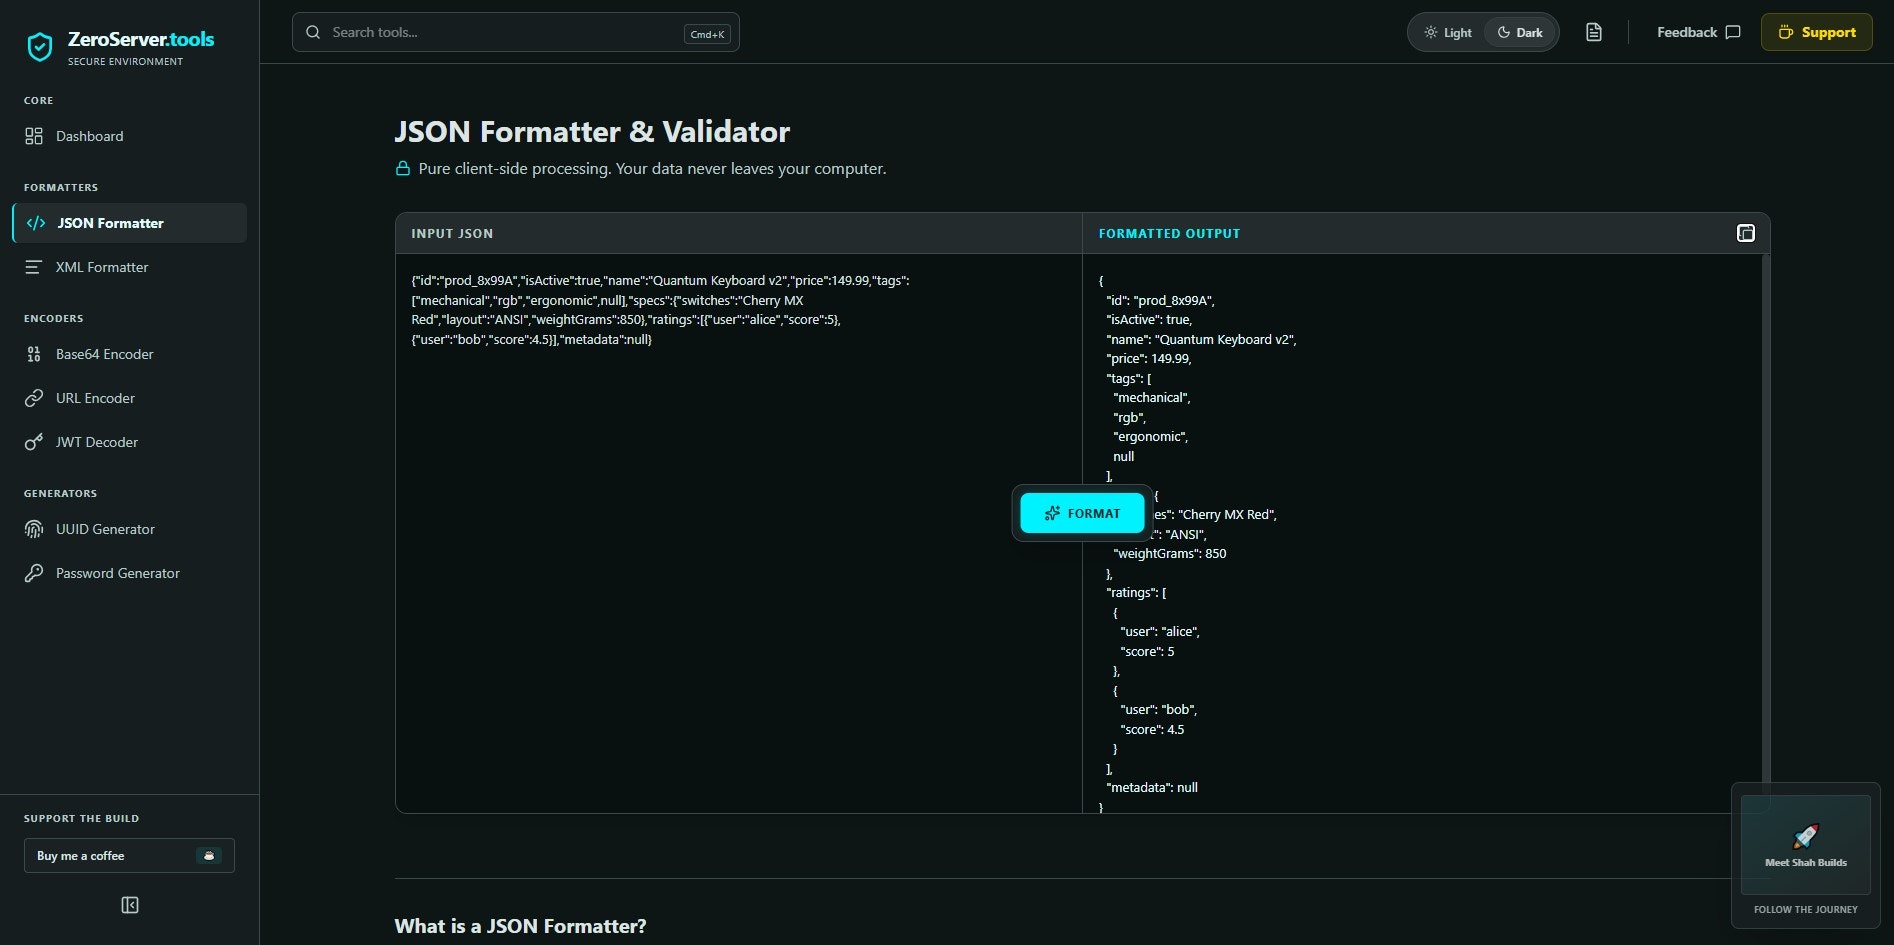Viewport: 1894px width, 945px height.
Task: Open the JWT Decoder tool
Action: (129, 442)
